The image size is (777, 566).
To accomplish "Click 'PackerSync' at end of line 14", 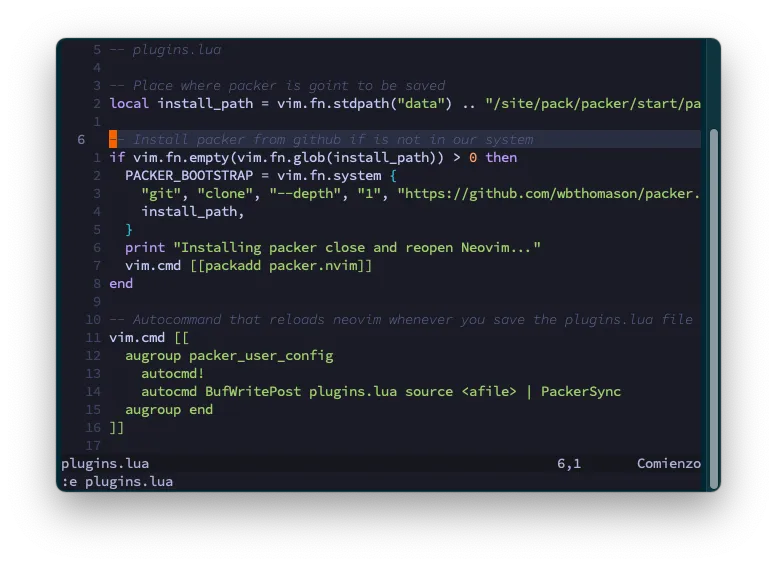I will [x=581, y=392].
